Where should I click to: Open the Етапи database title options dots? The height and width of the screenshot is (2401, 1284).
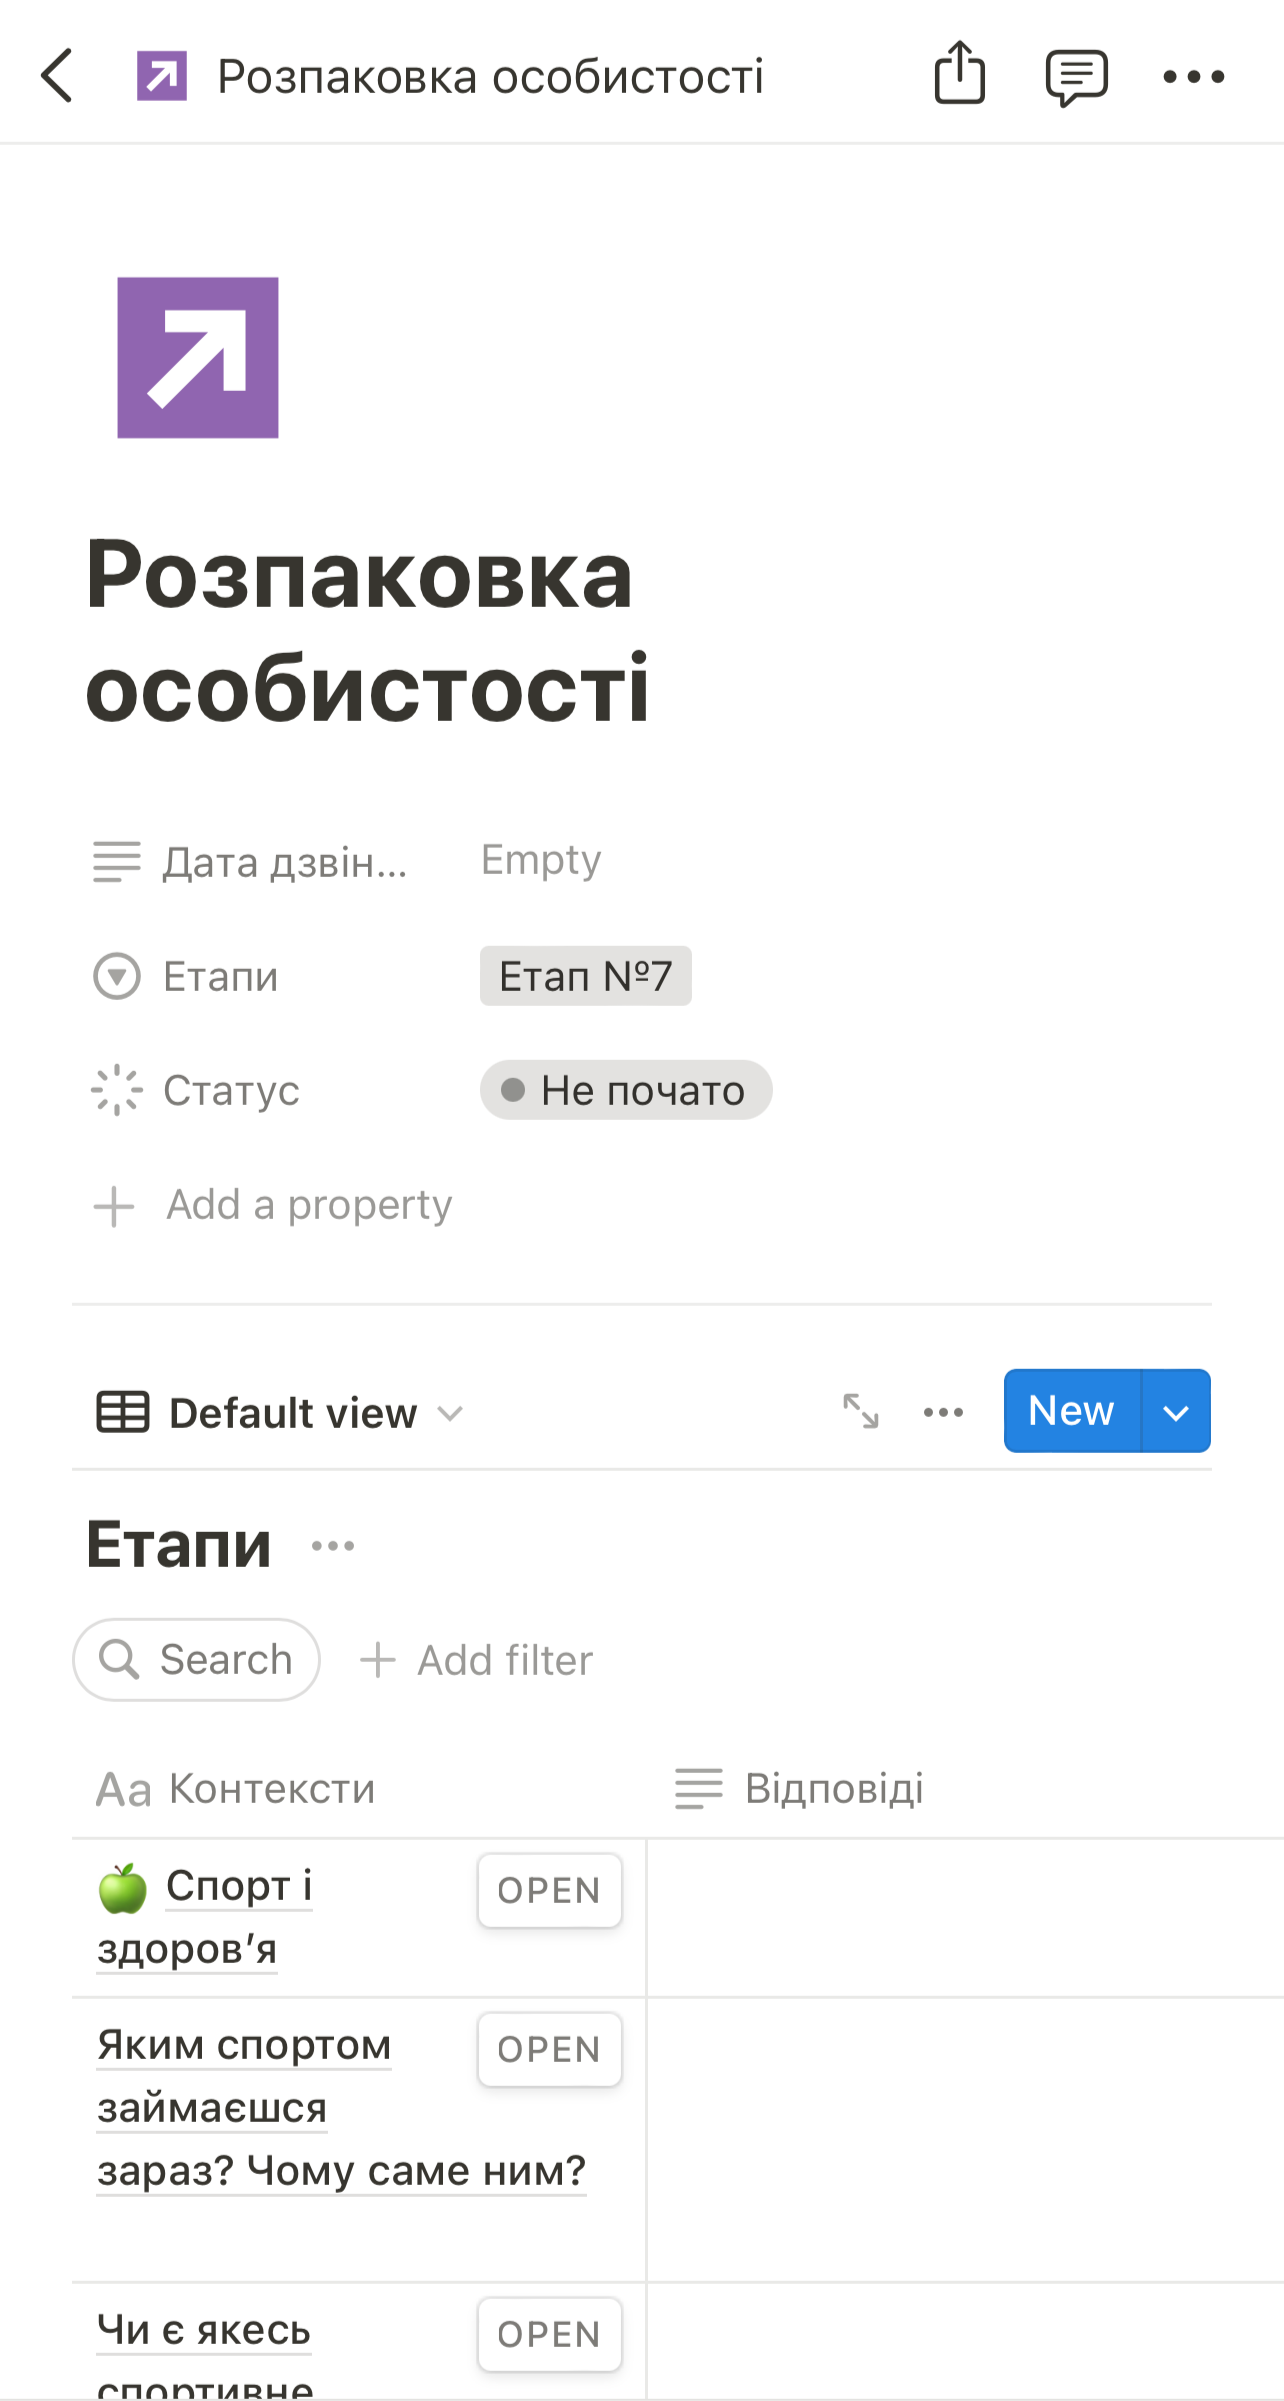[x=333, y=1546]
